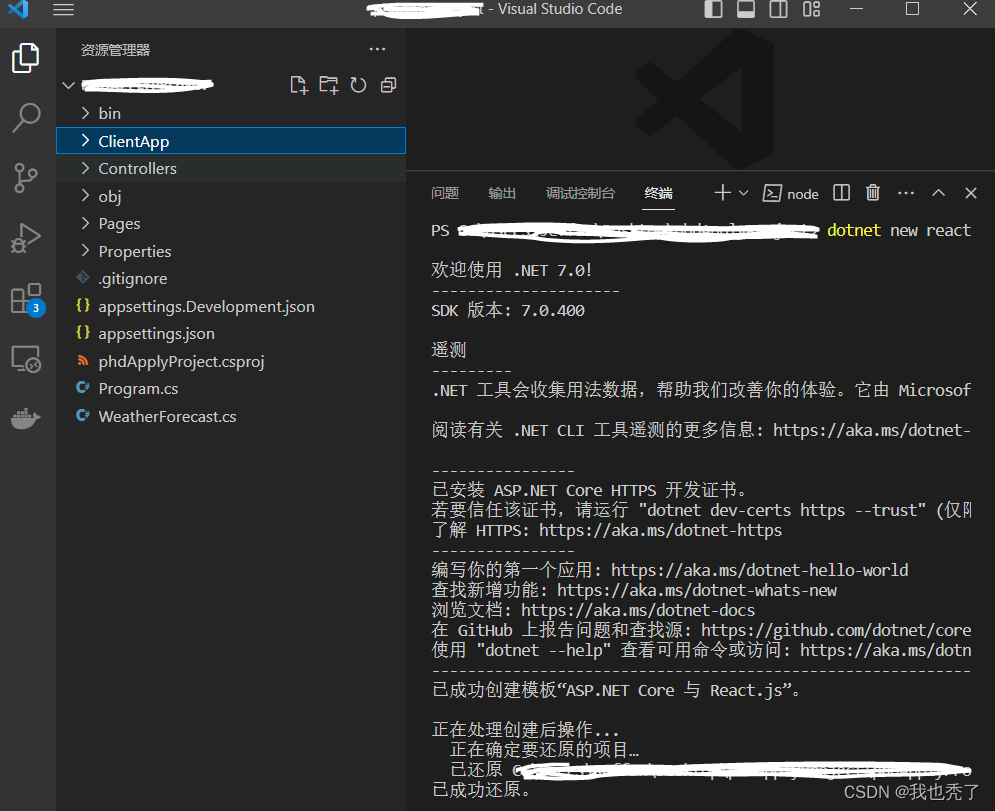Viewport: 995px width, 811px height.
Task: Close the terminal panel
Action: pyautogui.click(x=971, y=193)
